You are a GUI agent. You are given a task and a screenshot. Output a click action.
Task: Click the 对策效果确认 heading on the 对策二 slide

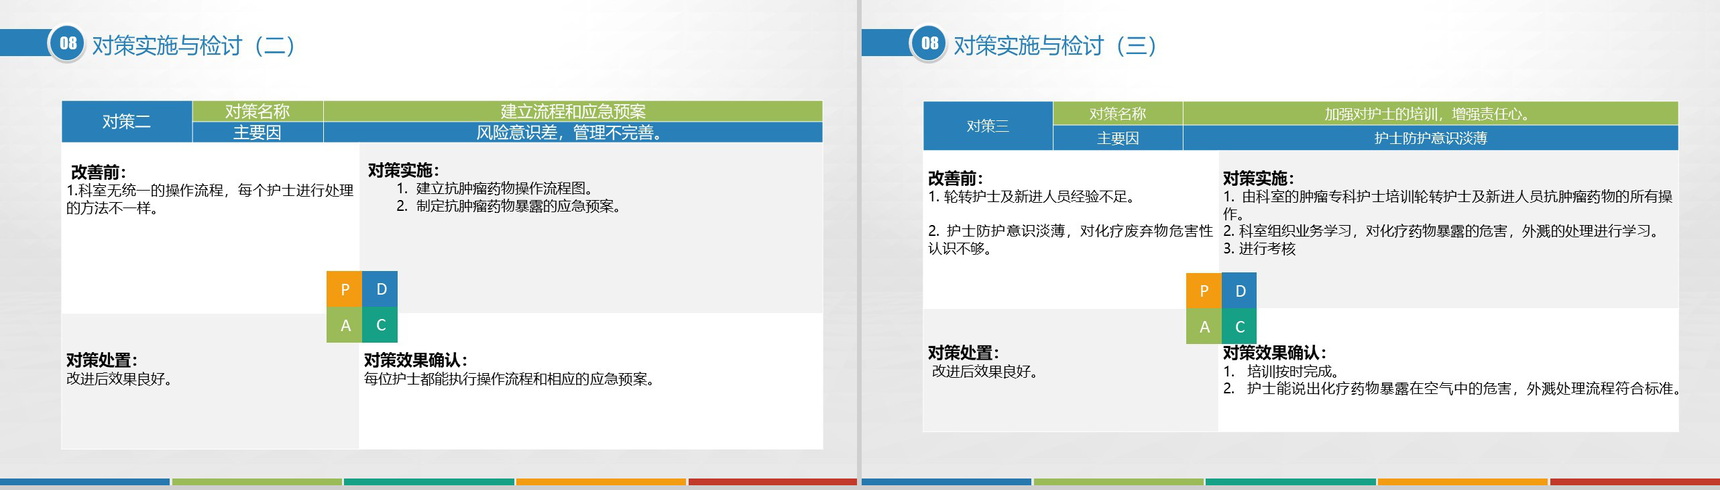click(416, 360)
